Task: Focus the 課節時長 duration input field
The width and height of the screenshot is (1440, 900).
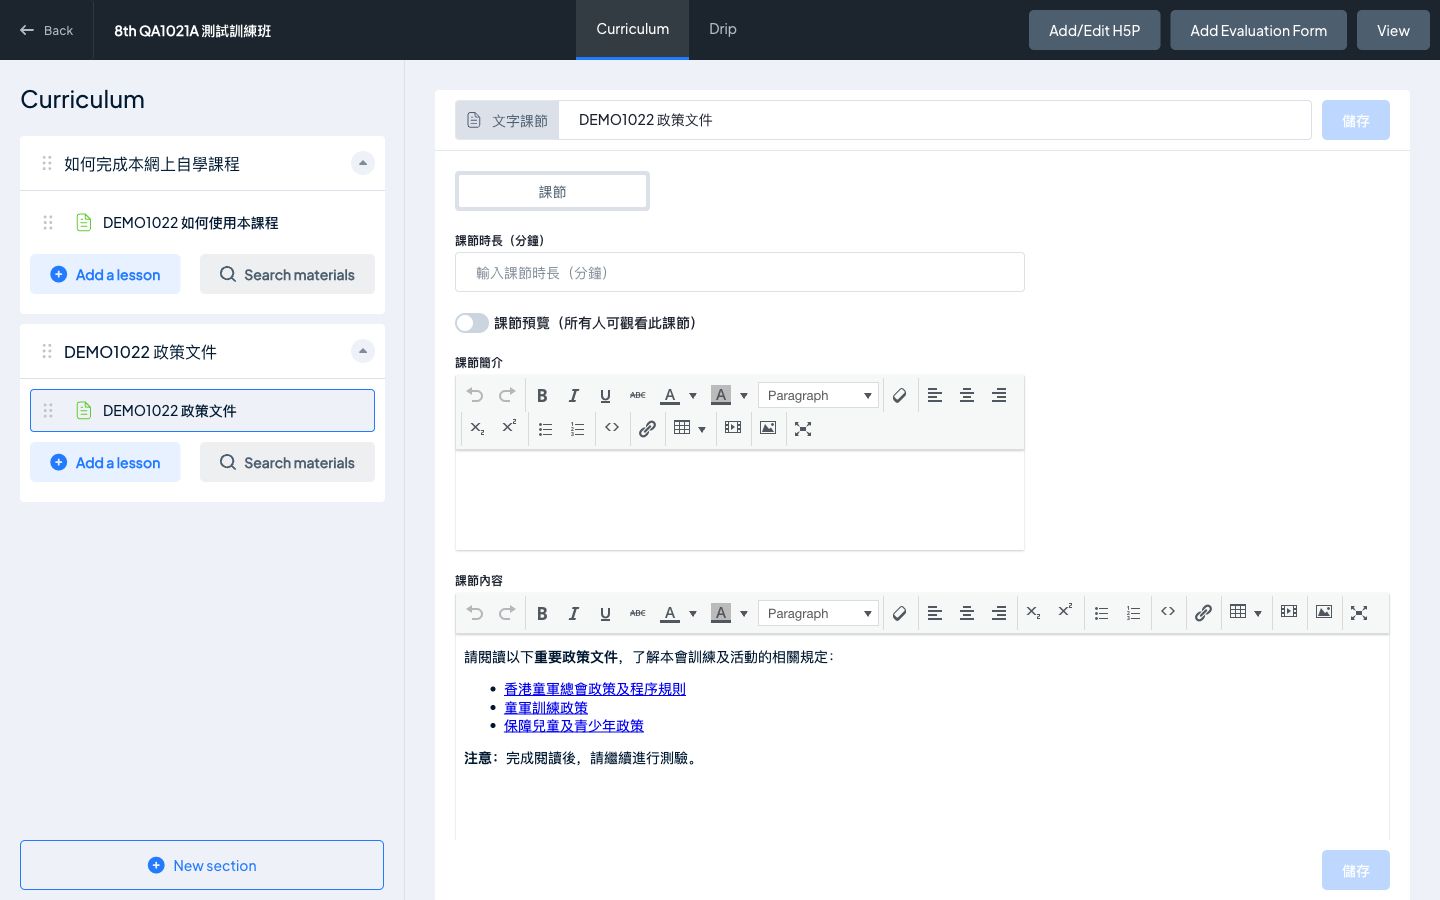Action: (x=740, y=272)
